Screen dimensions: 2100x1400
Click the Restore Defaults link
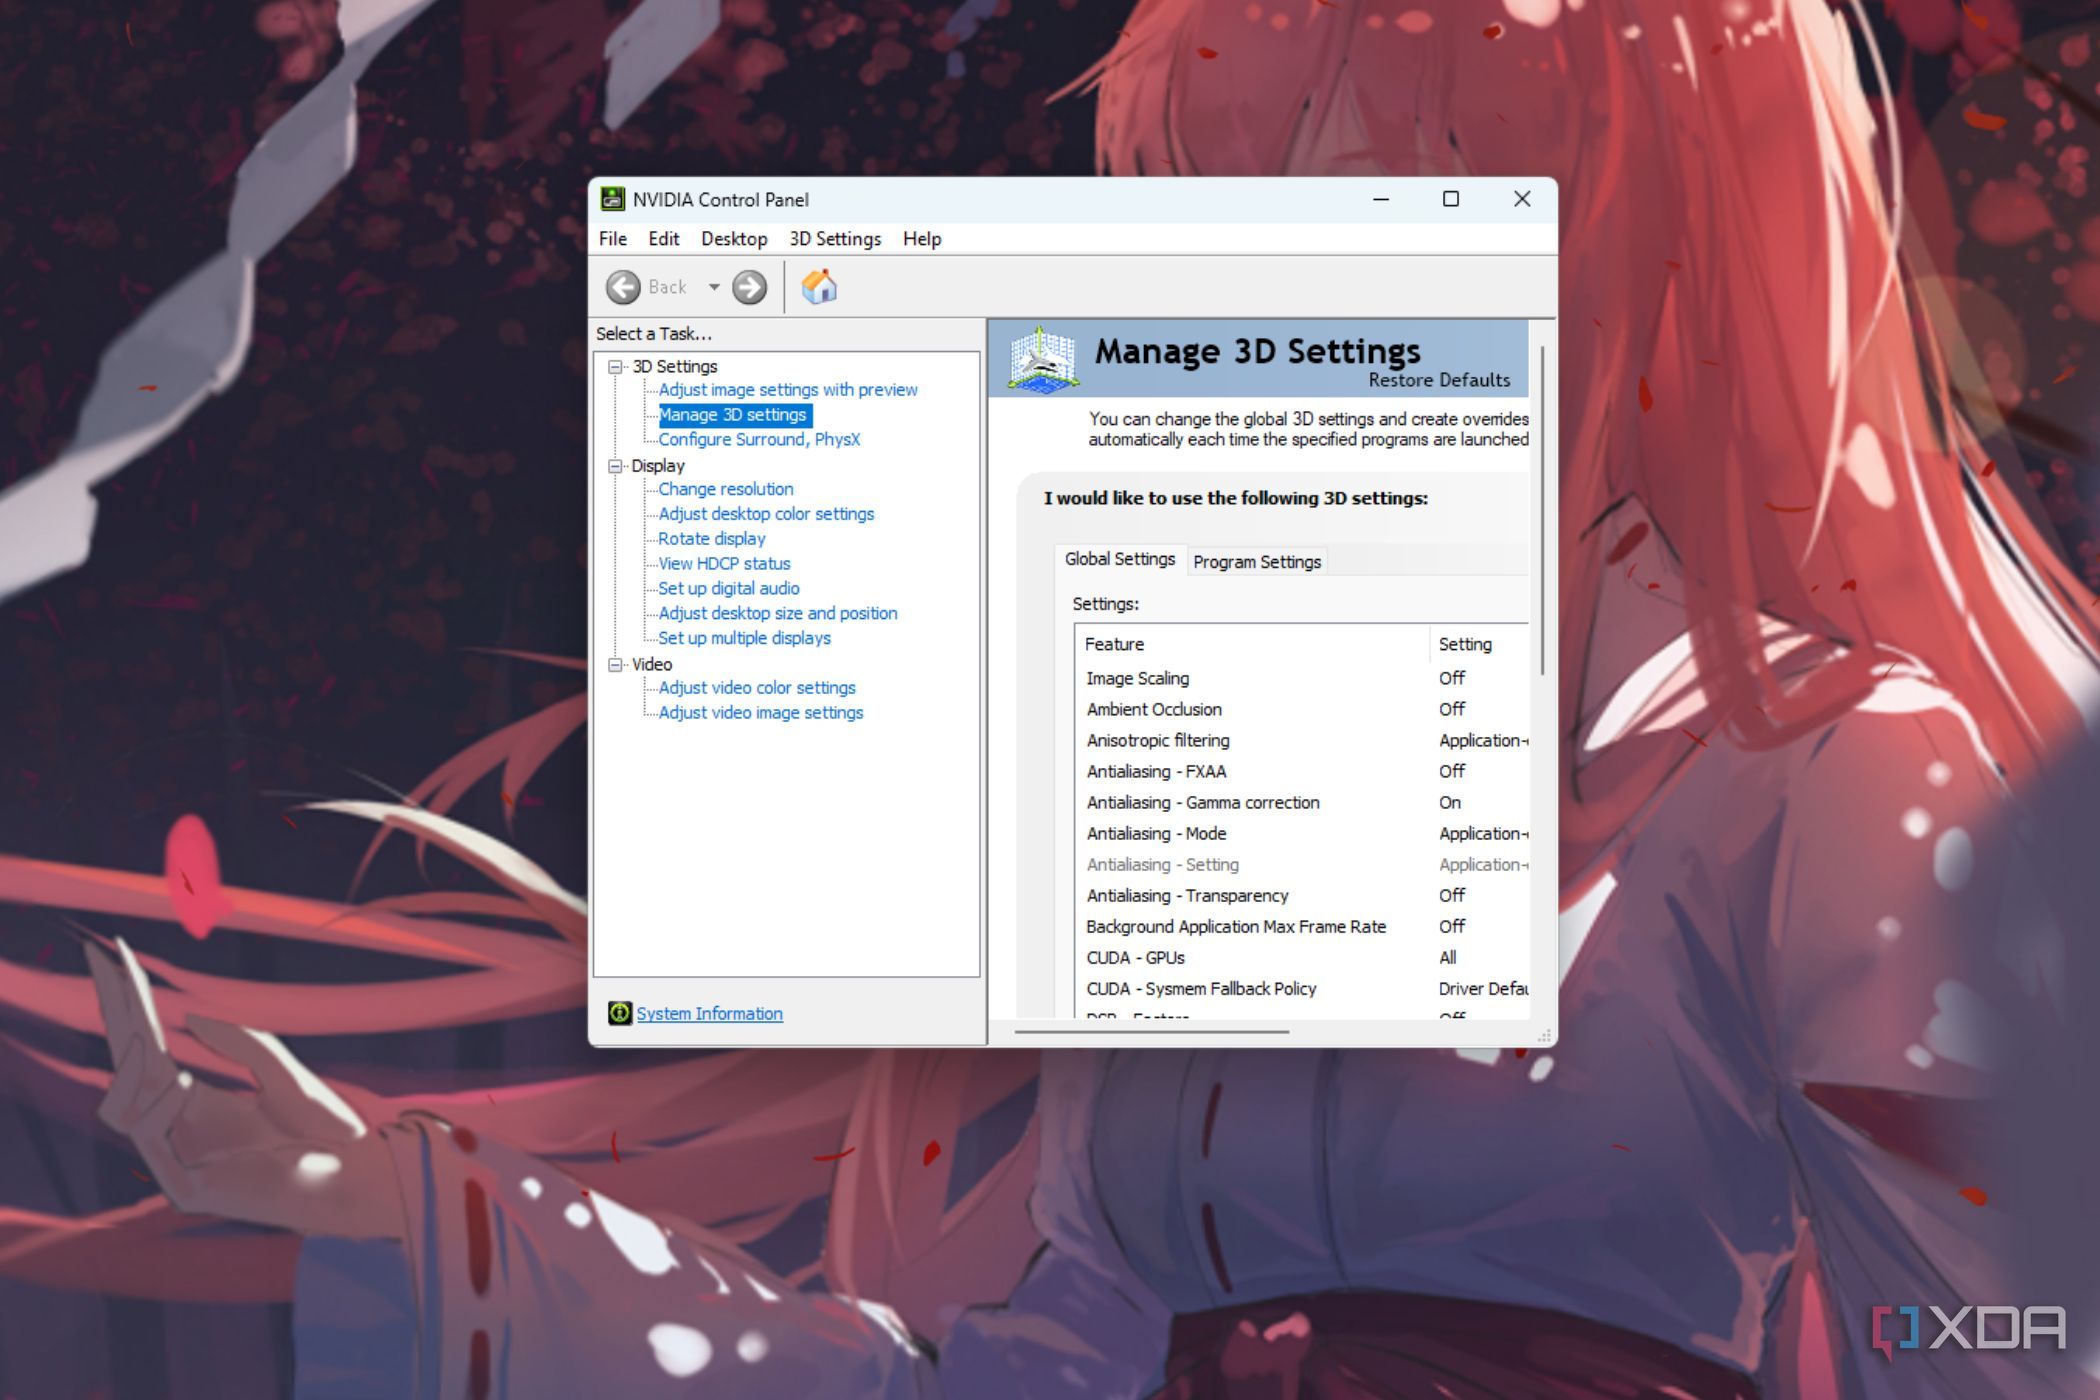[x=1438, y=380]
